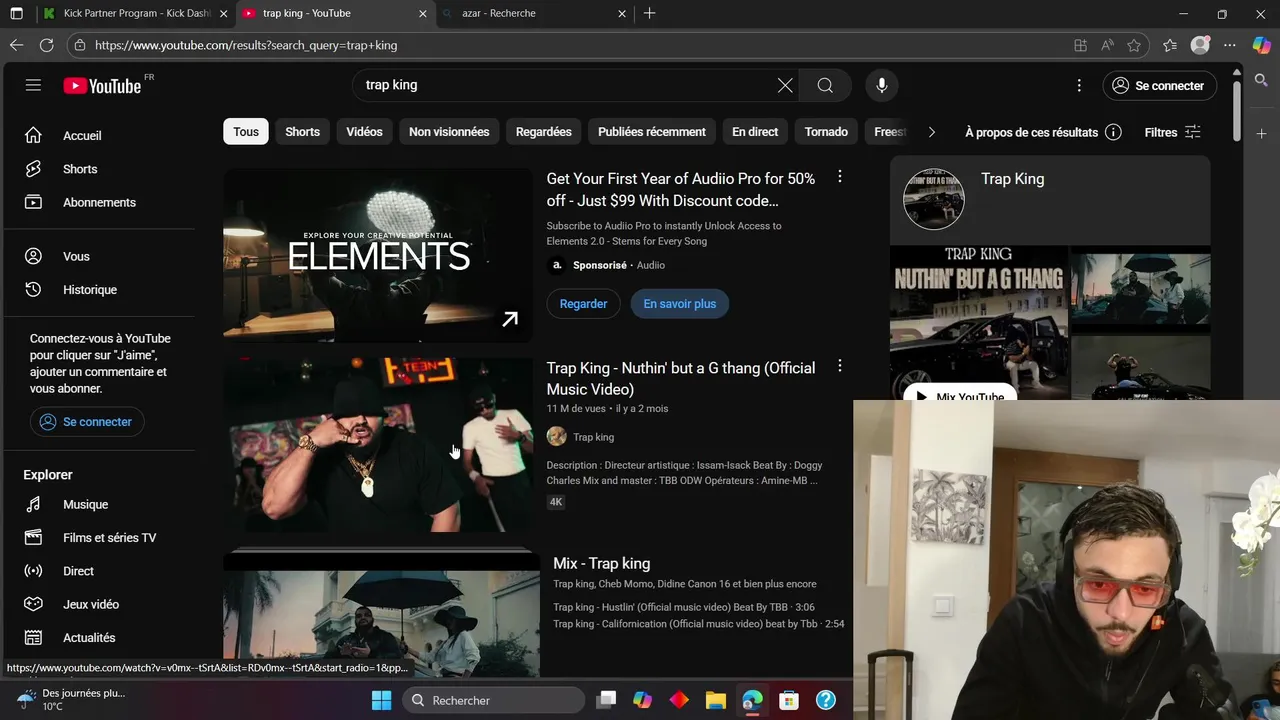The height and width of the screenshot is (720, 1280).
Task: Open the Windows Start button
Action: point(381,700)
